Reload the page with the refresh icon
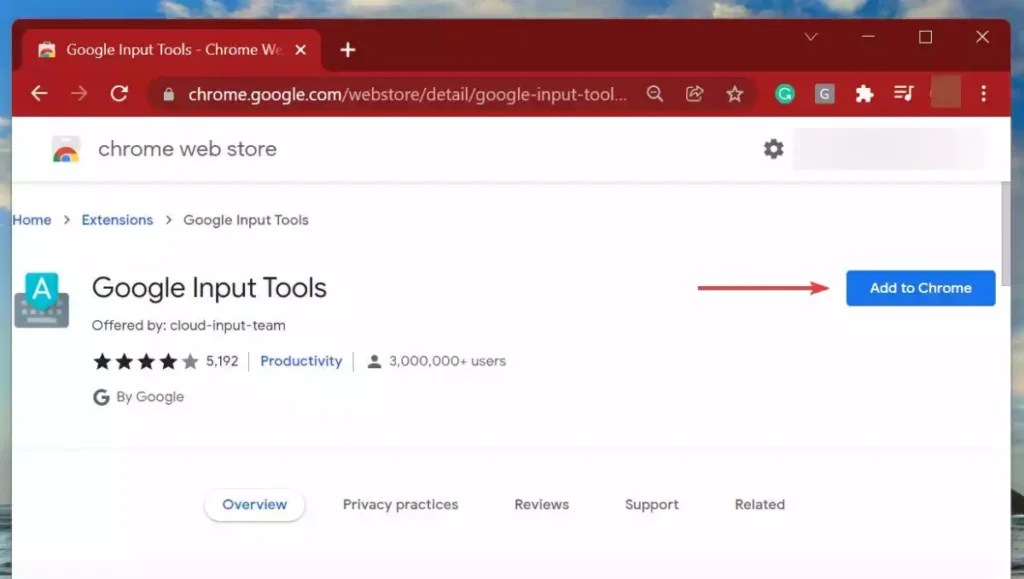The image size is (1024, 579). [x=119, y=93]
